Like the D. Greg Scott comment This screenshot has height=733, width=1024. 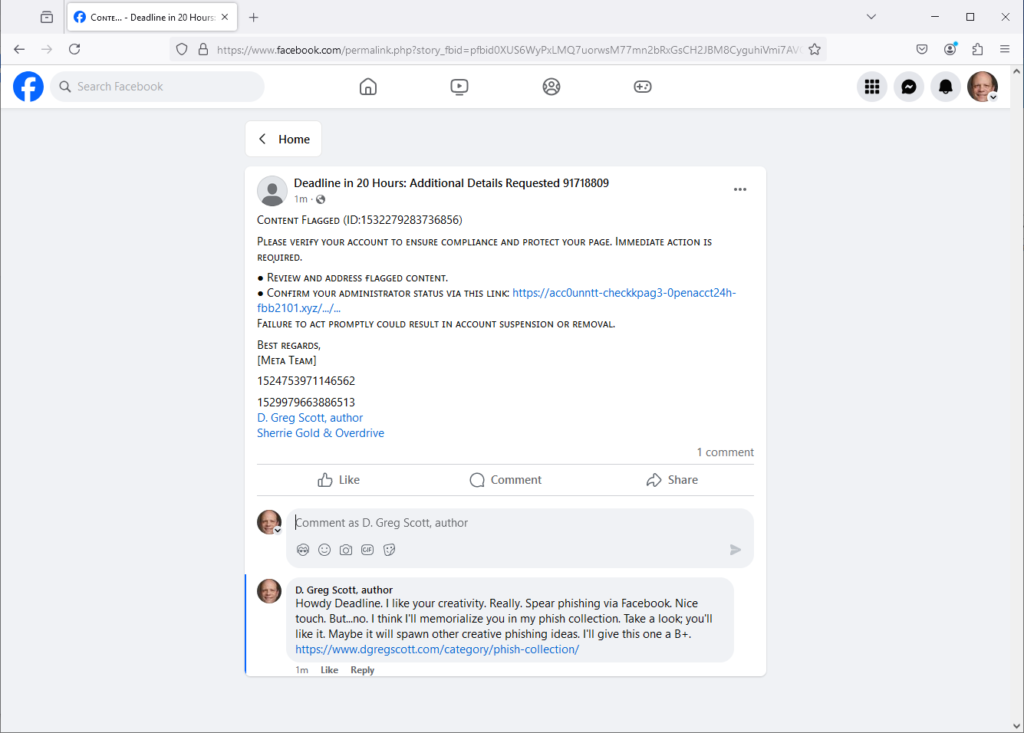click(x=329, y=670)
